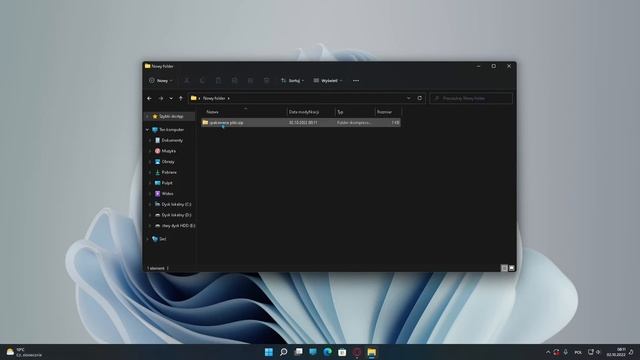Click File Explorer taskbar icon
Image resolution: width=640 pixels, height=360 pixels.
click(x=371, y=352)
